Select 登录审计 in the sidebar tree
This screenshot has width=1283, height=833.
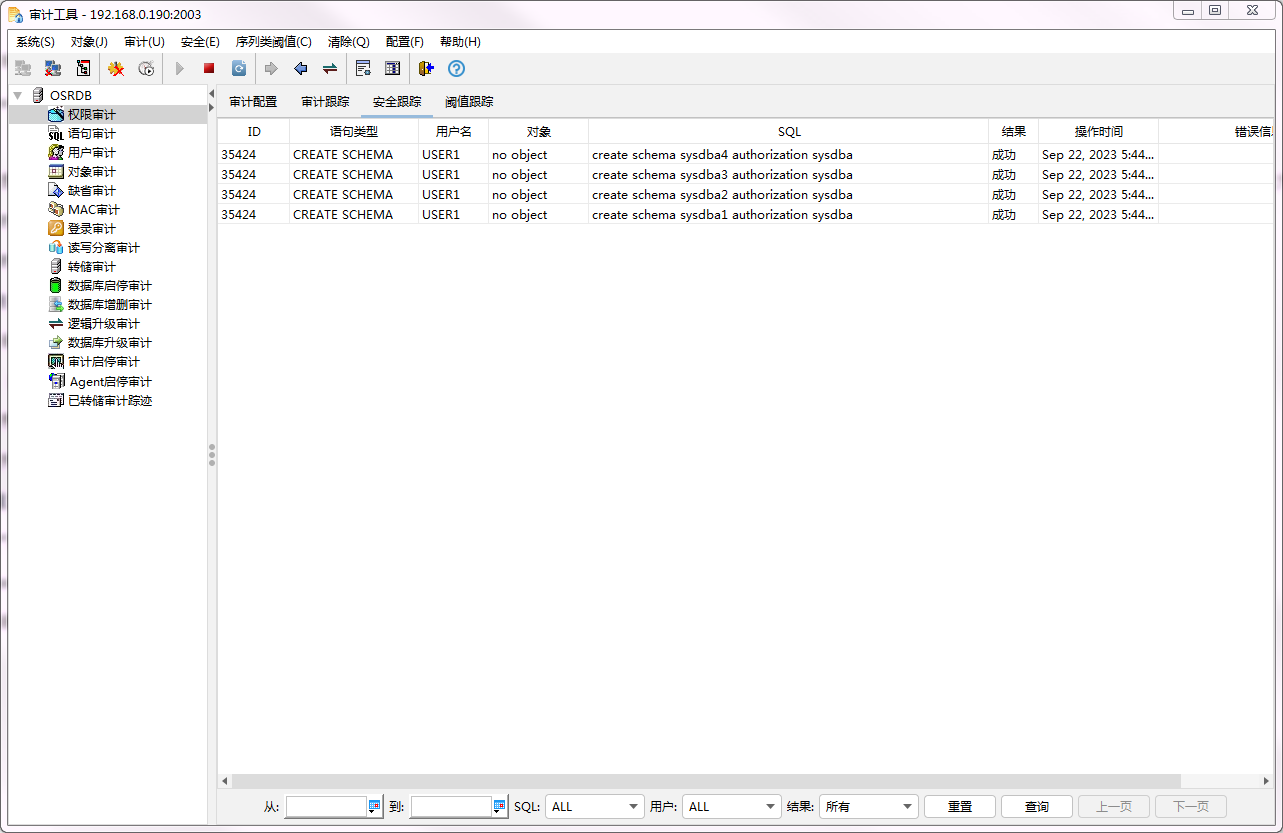tap(91, 229)
